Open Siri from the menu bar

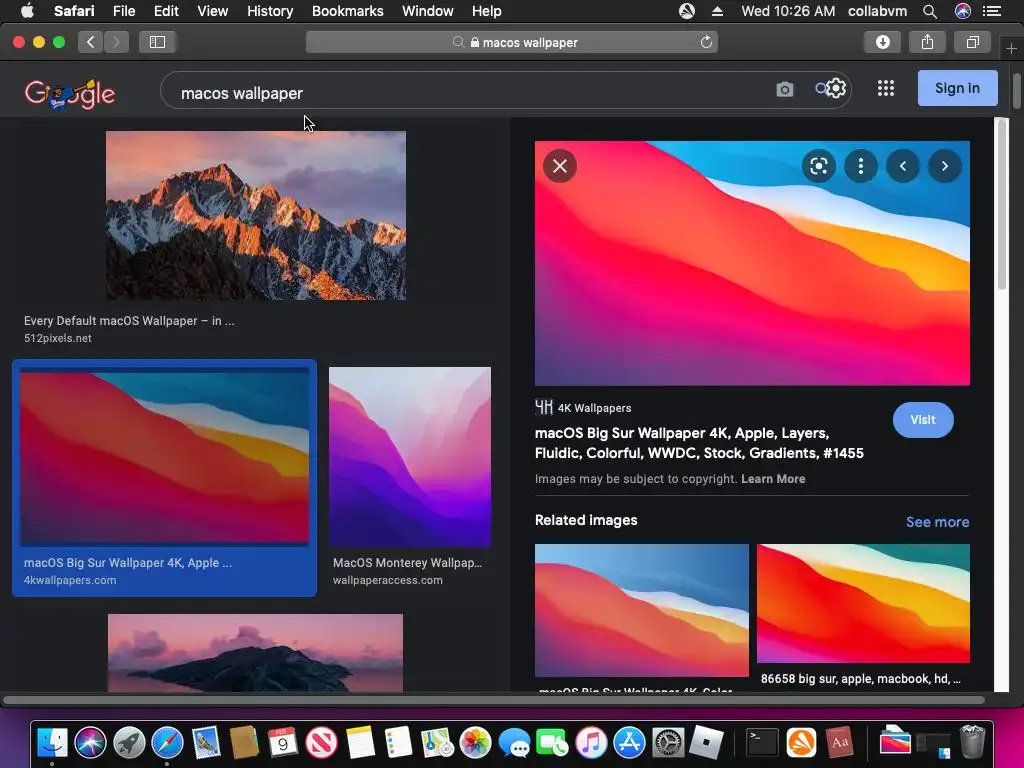click(963, 11)
